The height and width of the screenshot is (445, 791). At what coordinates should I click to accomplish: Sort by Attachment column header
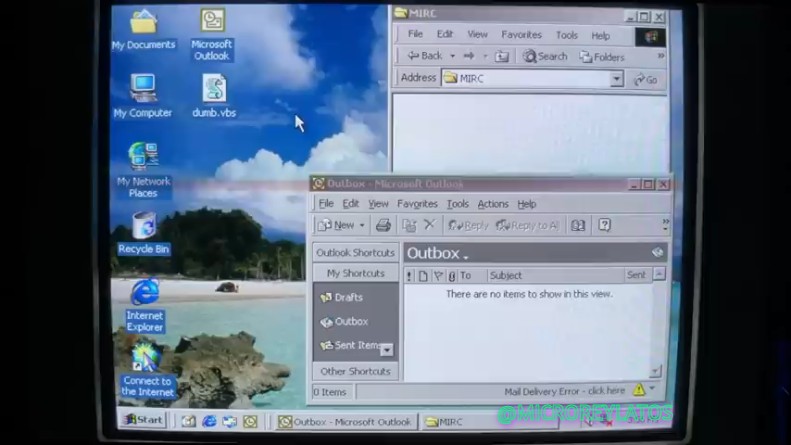point(452,275)
